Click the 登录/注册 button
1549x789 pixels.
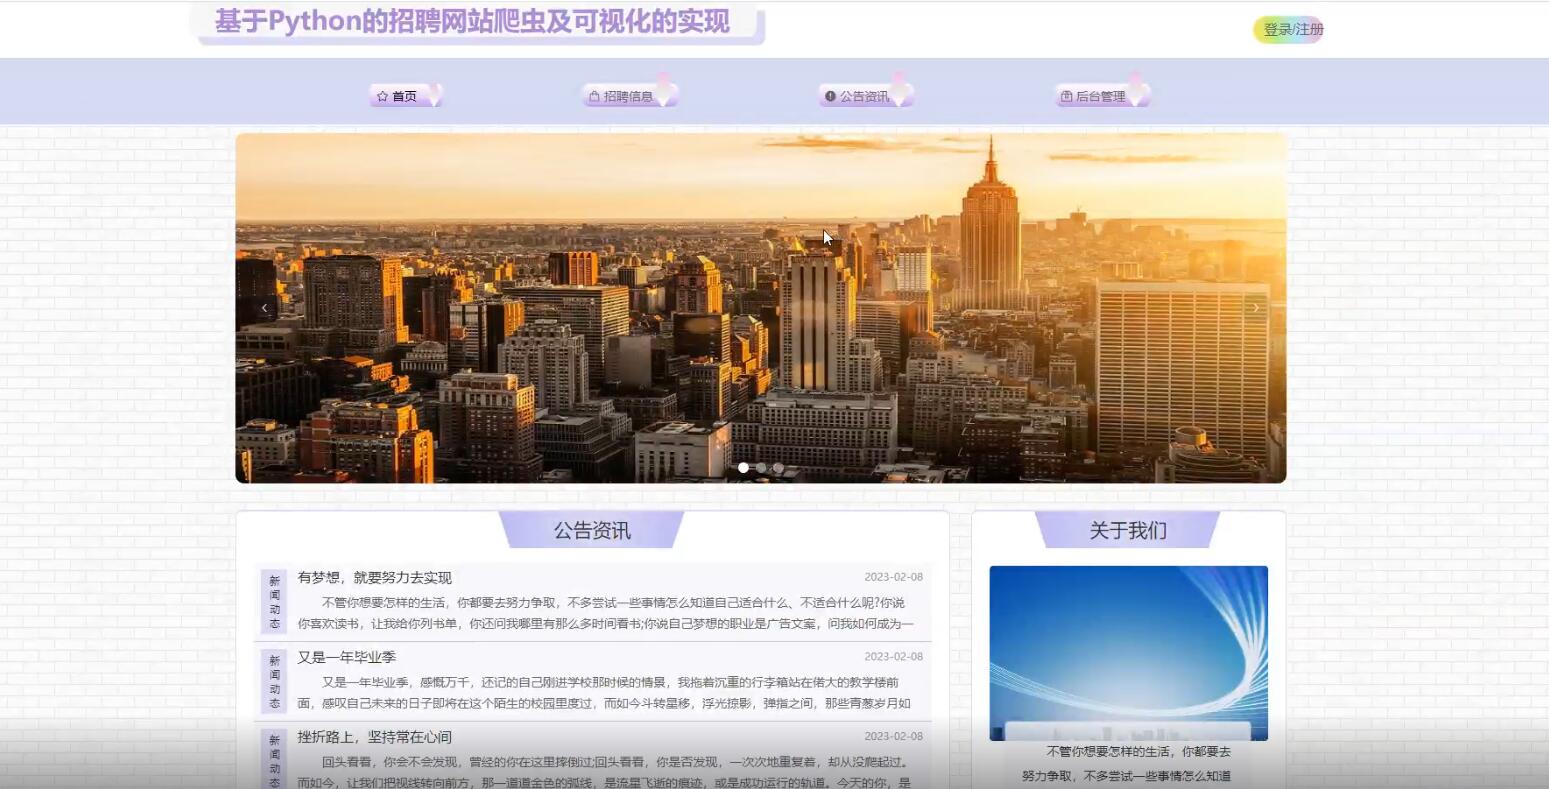click(1288, 30)
